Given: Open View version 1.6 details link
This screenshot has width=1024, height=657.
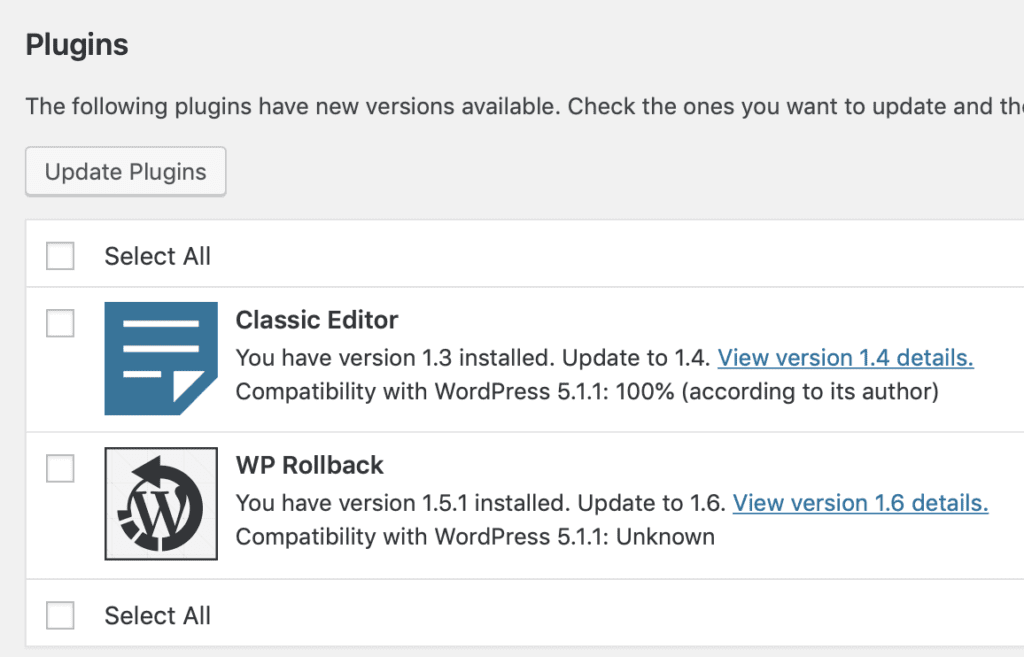Looking at the screenshot, I should click(x=860, y=503).
